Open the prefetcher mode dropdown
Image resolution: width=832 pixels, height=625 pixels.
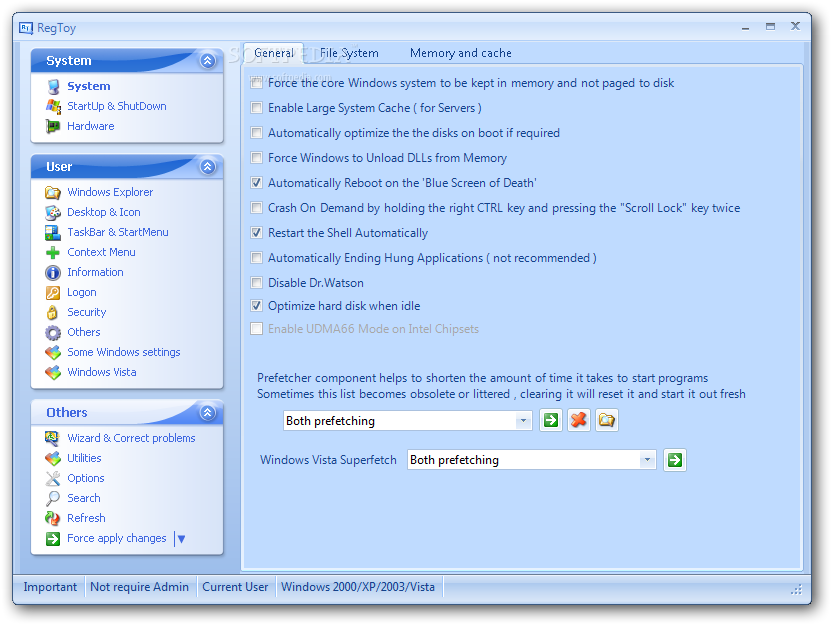[x=523, y=421]
